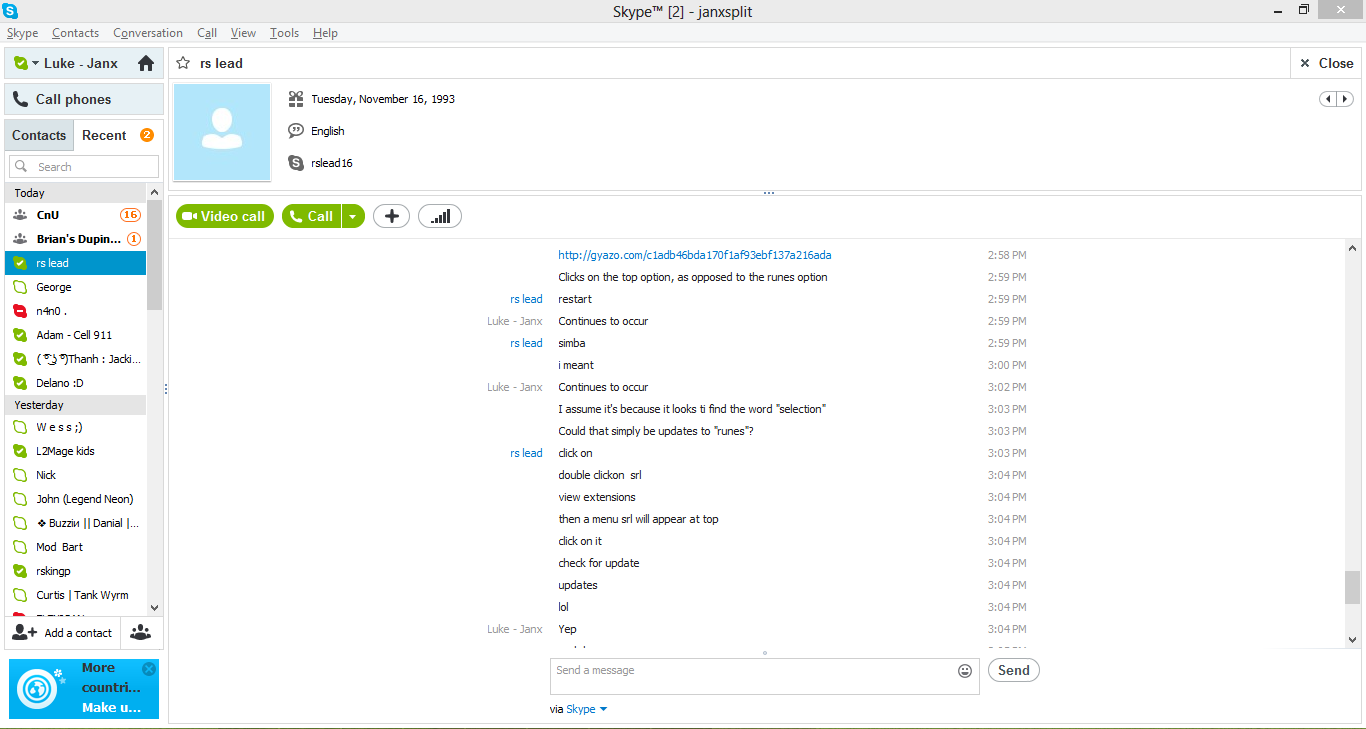
Task: Collapse profile panel using dotted handle
Action: 768,193
